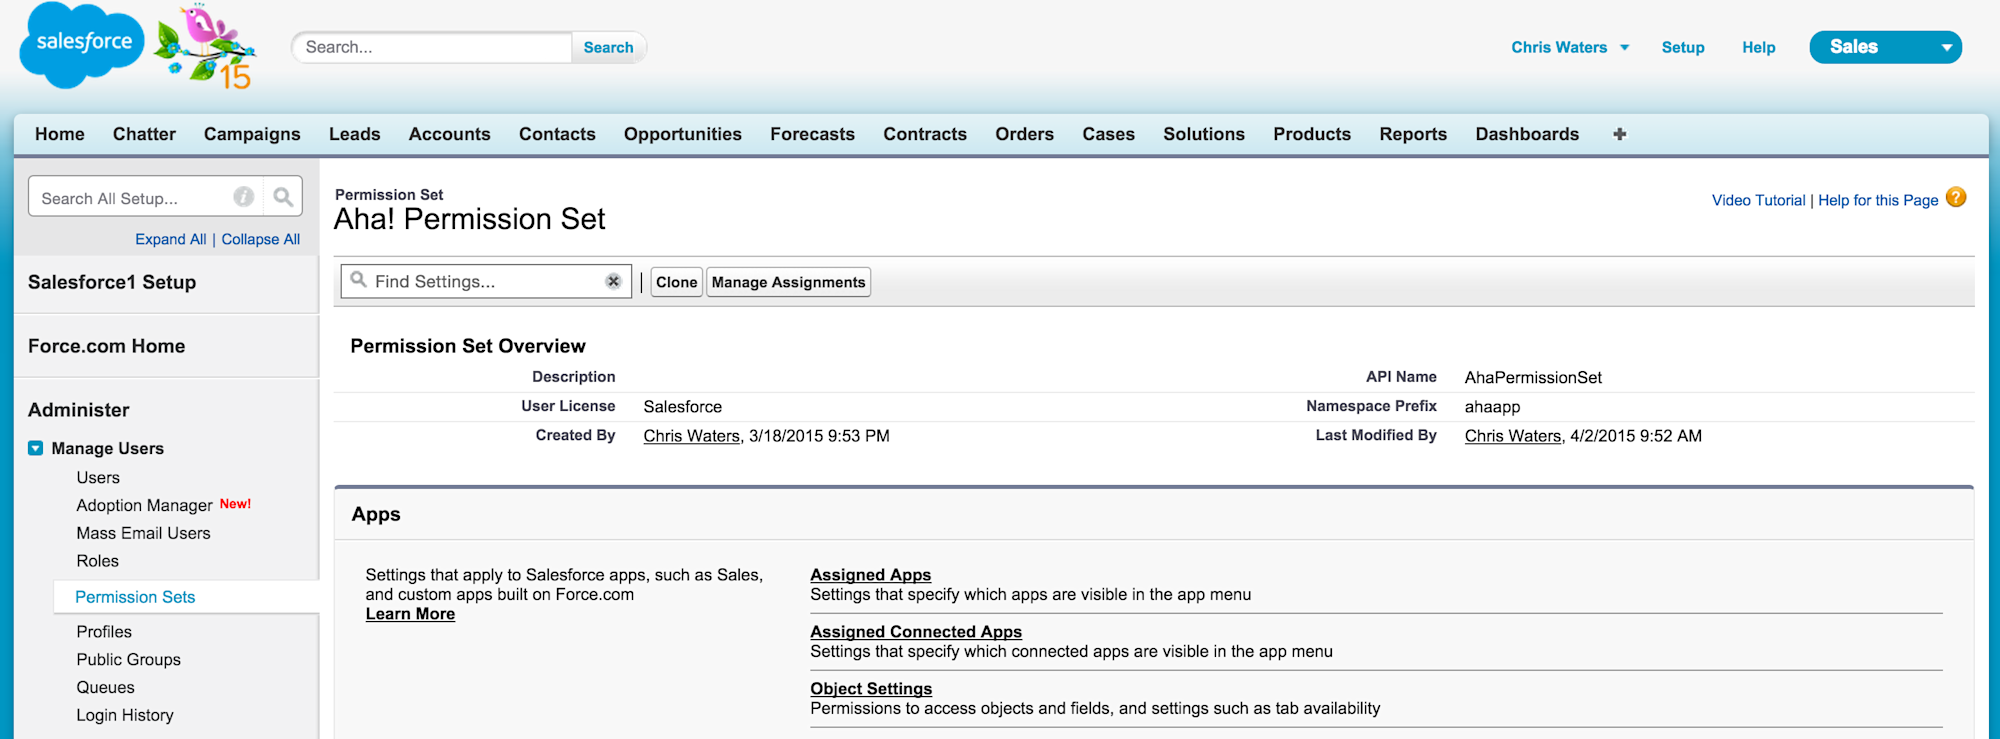Select the Solutions tab
The image size is (2000, 739).
pos(1204,134)
